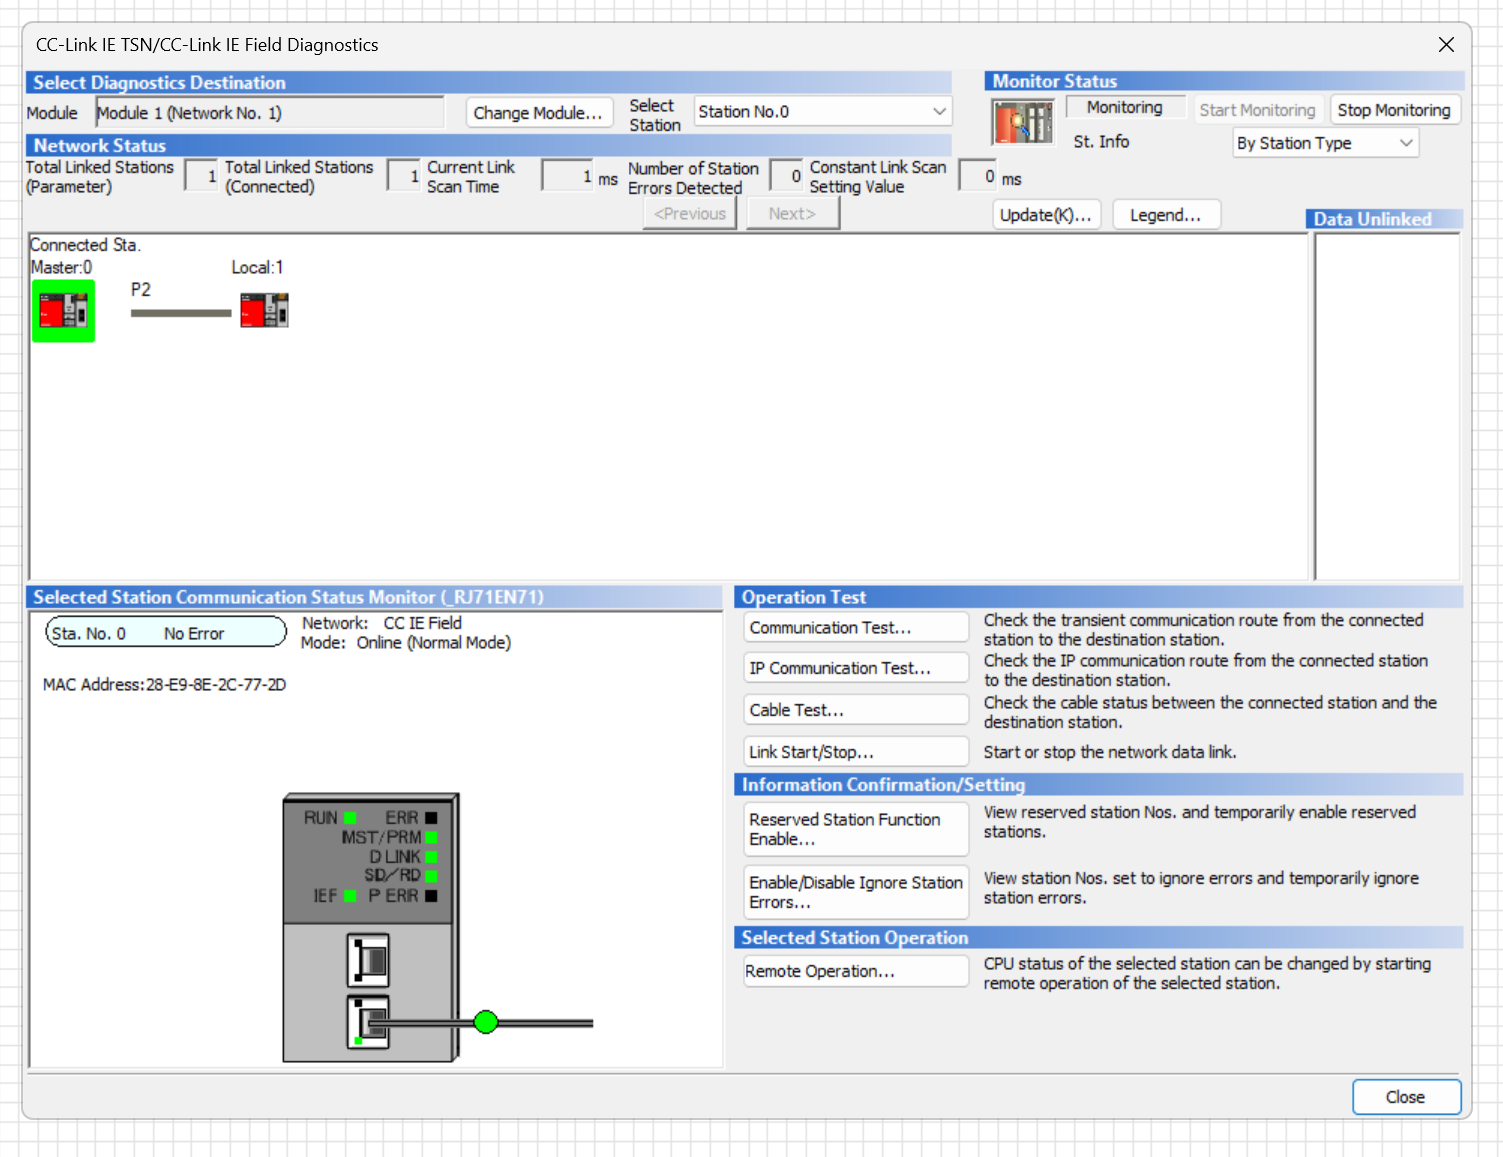Click the SD/RD LED indicator
1503x1157 pixels.
pyautogui.click(x=431, y=876)
